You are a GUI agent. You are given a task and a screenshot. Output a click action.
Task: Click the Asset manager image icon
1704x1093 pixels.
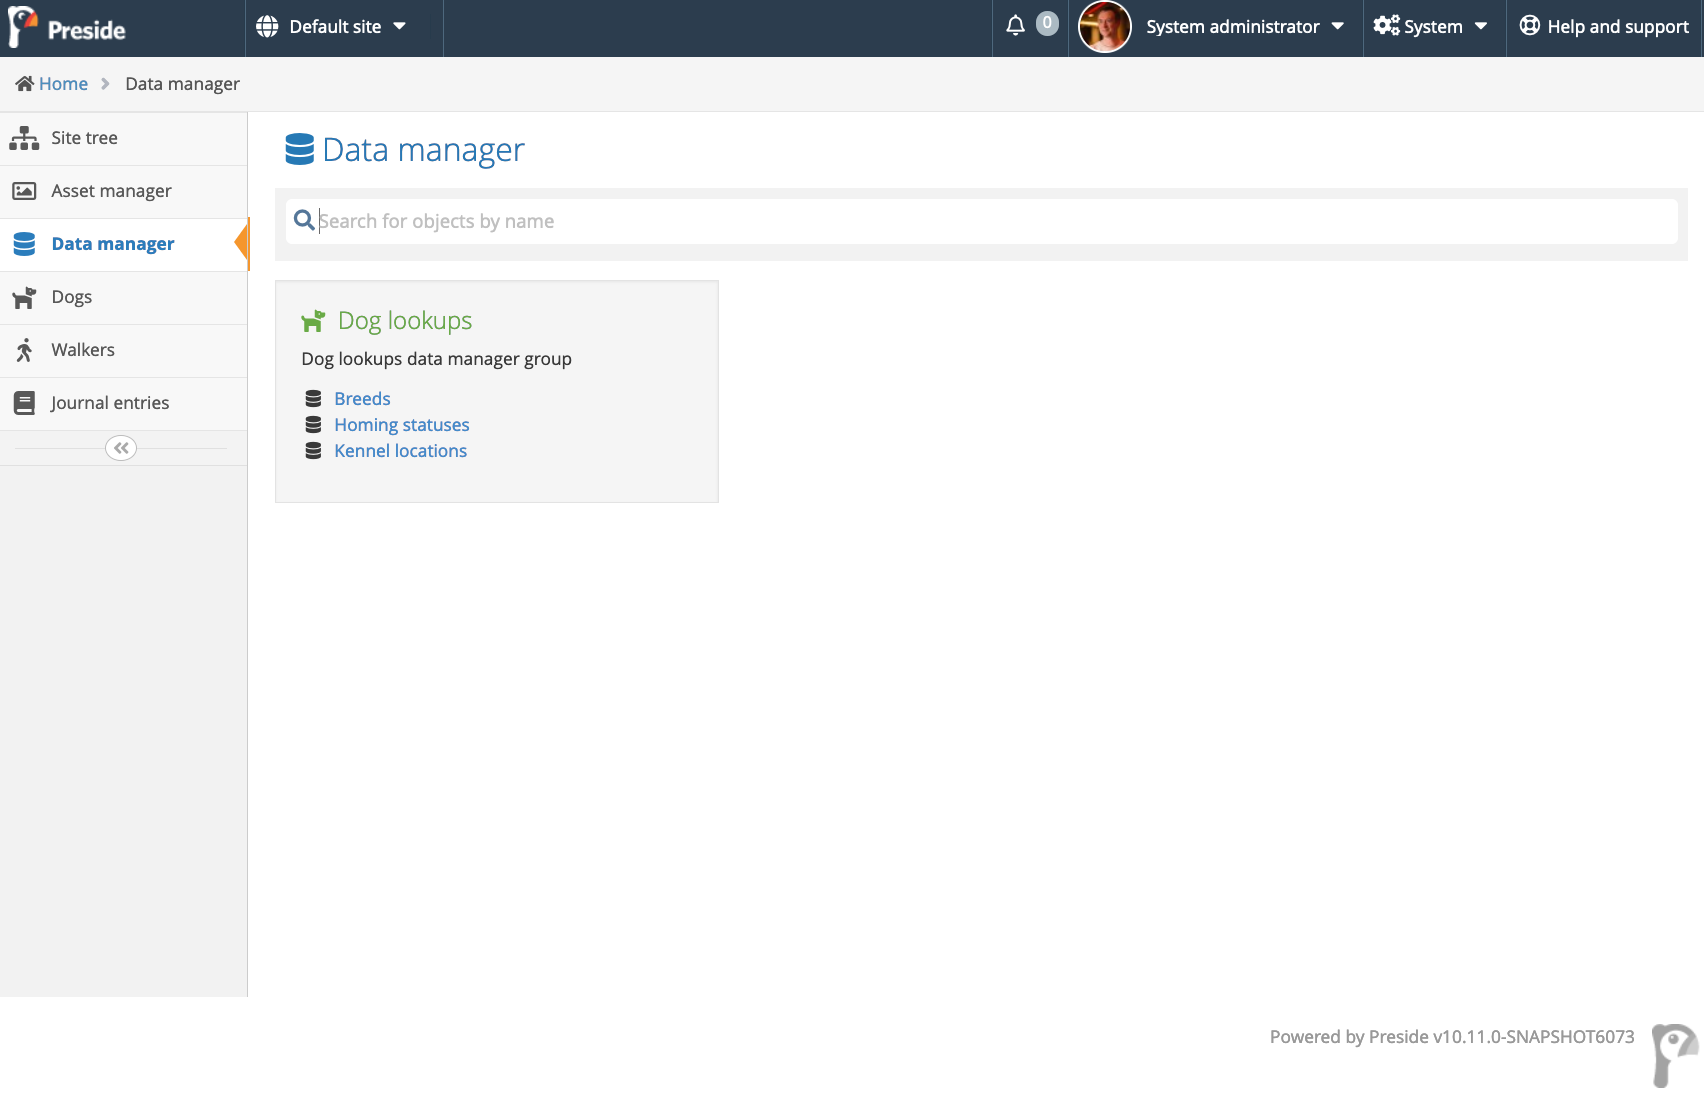coord(24,191)
